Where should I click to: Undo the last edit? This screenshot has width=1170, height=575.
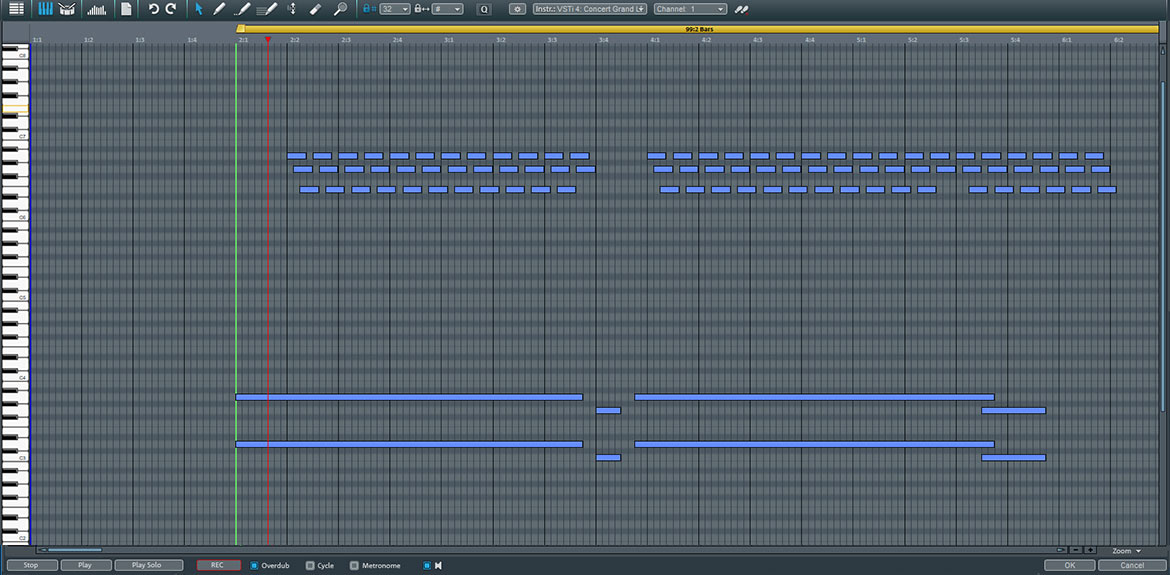[154, 9]
